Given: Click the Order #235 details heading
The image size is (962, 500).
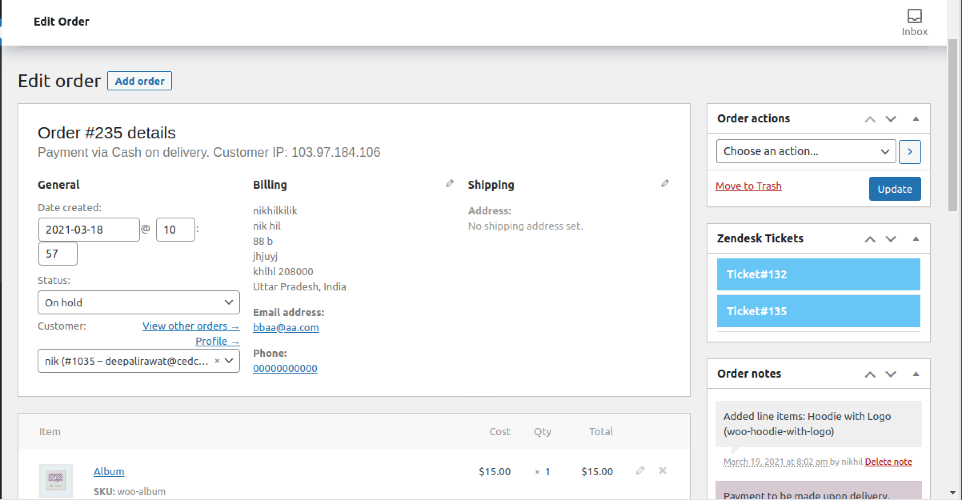Looking at the screenshot, I should (x=107, y=133).
